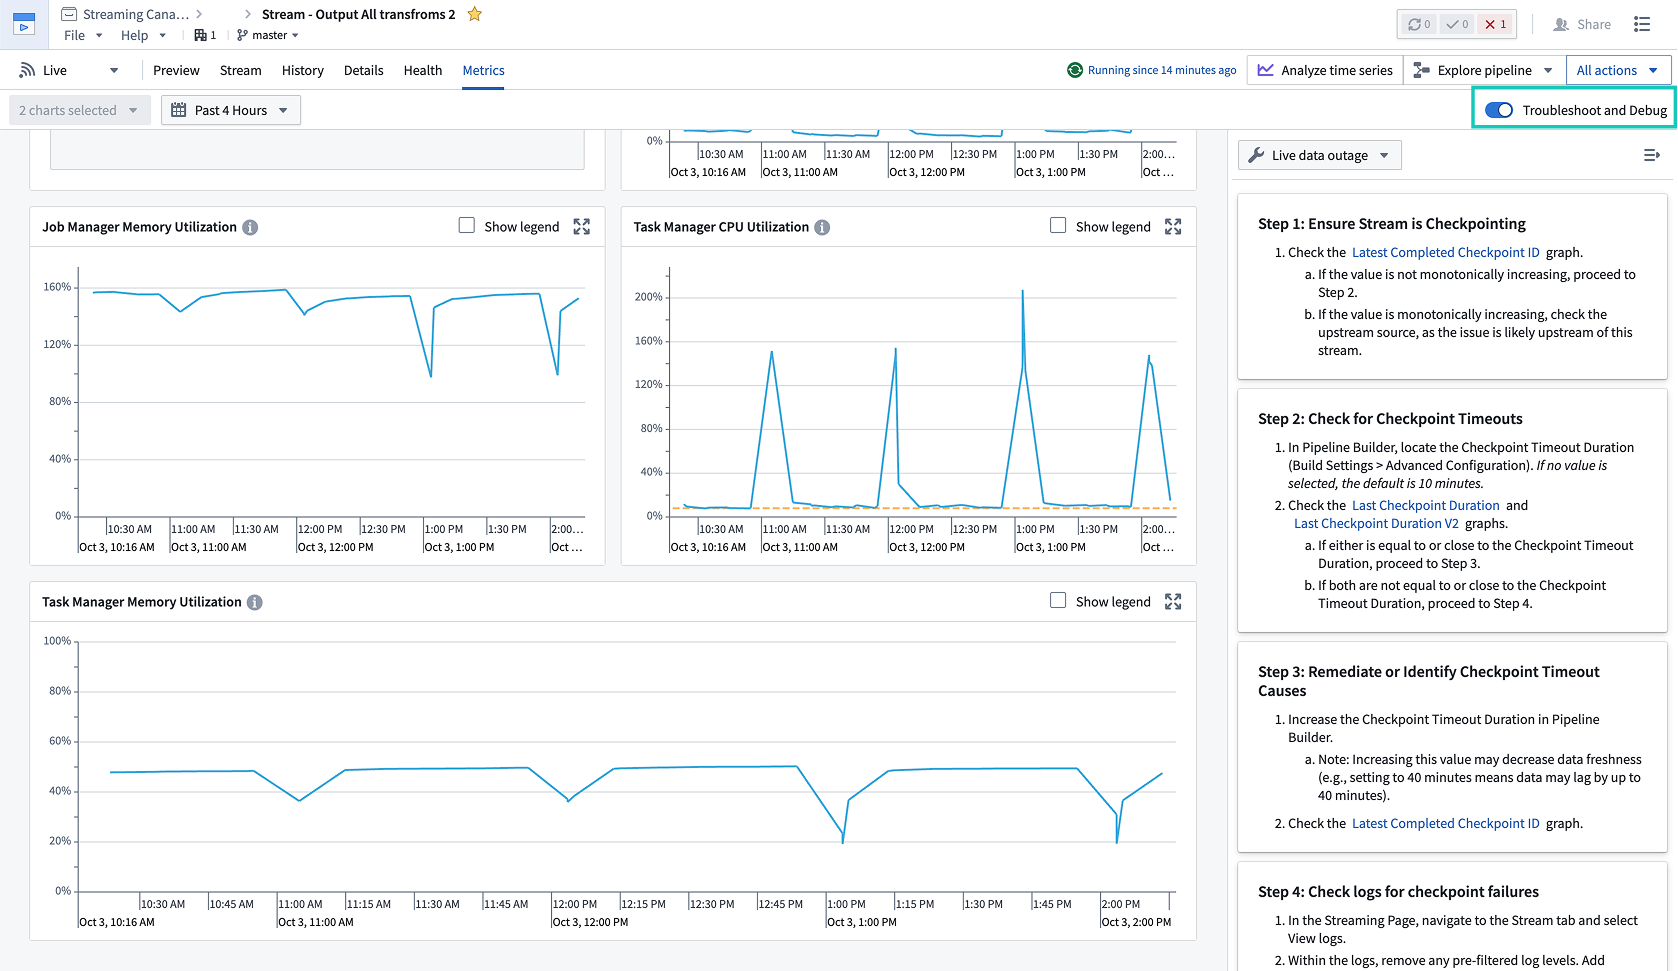This screenshot has width=1678, height=971.
Task: Enable Show legend for Job Manager Memory chart
Action: tap(467, 226)
